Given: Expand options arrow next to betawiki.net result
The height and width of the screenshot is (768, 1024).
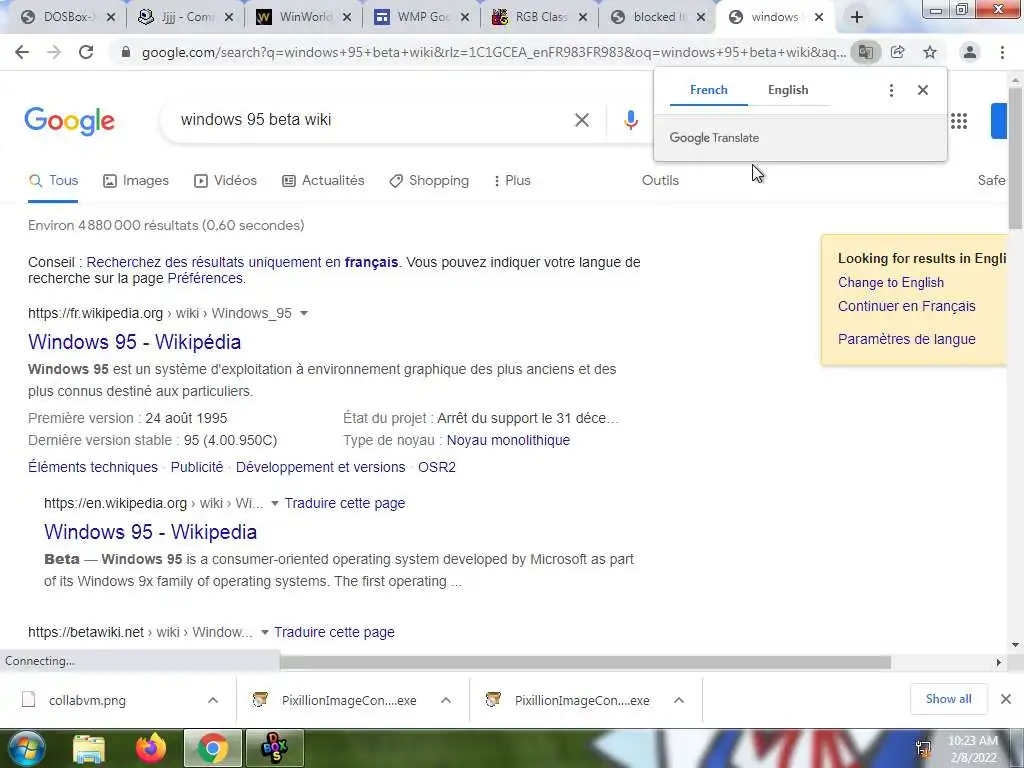Looking at the screenshot, I should coord(264,633).
